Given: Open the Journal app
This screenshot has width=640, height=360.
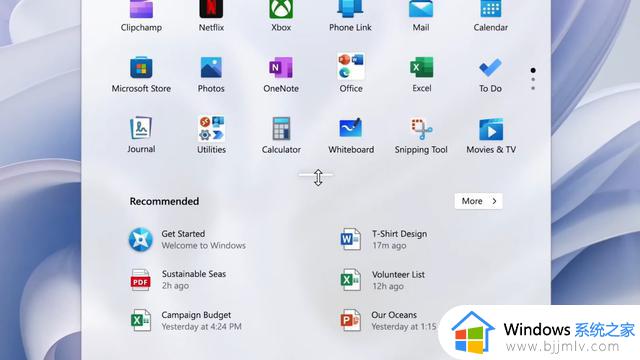Looking at the screenshot, I should tap(141, 135).
